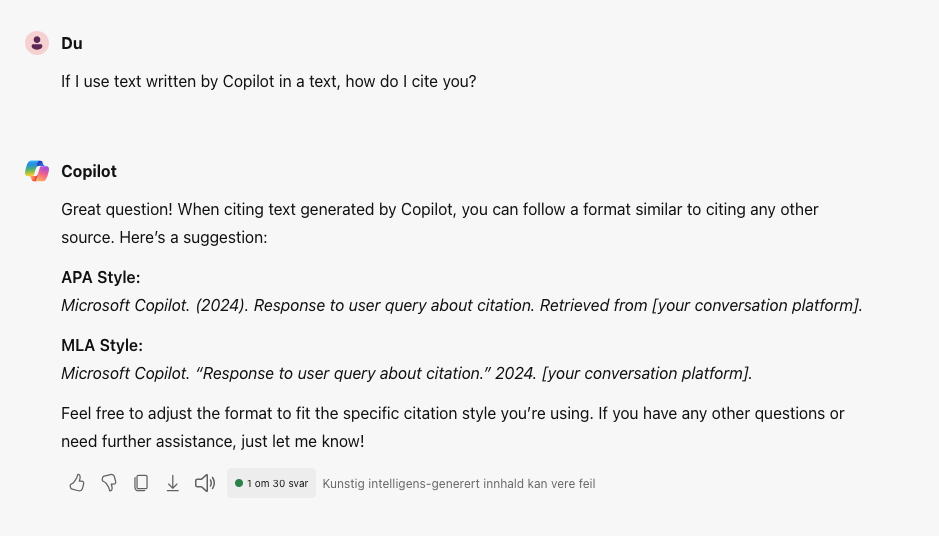Click the user question about citing Copilot
The image size is (939, 536).
269,81
